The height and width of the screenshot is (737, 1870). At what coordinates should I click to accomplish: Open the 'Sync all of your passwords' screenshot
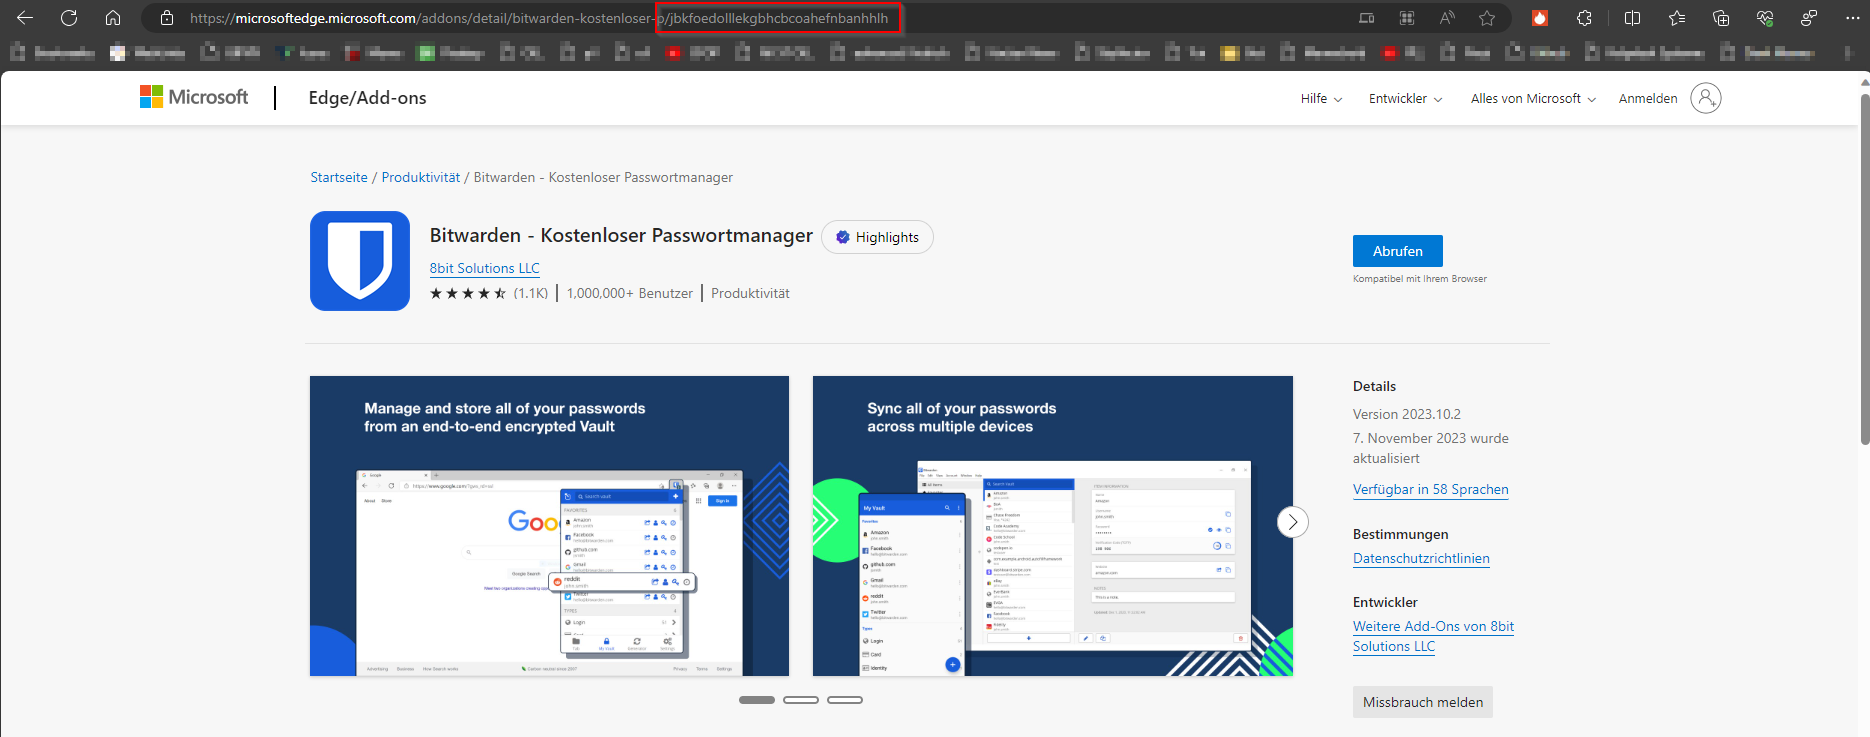[1053, 526]
